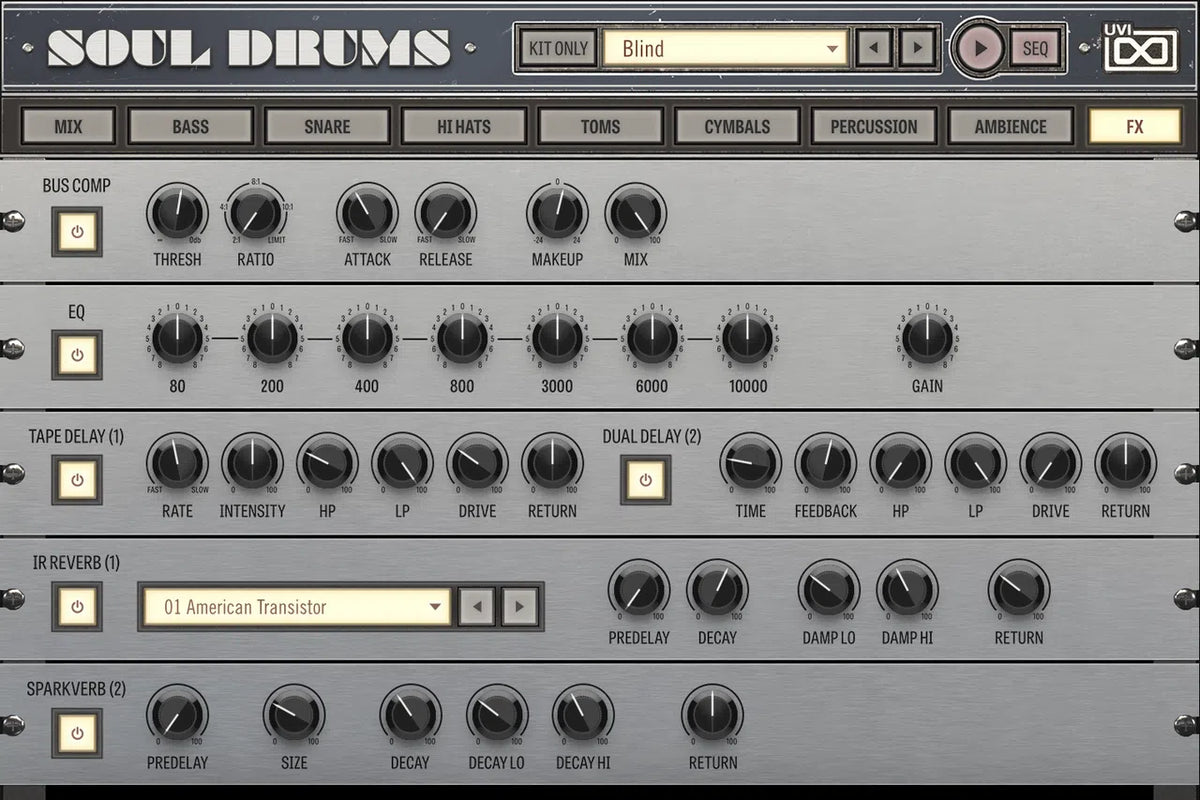
Task: Click the Bus Comp THRESH knob
Action: click(x=177, y=213)
